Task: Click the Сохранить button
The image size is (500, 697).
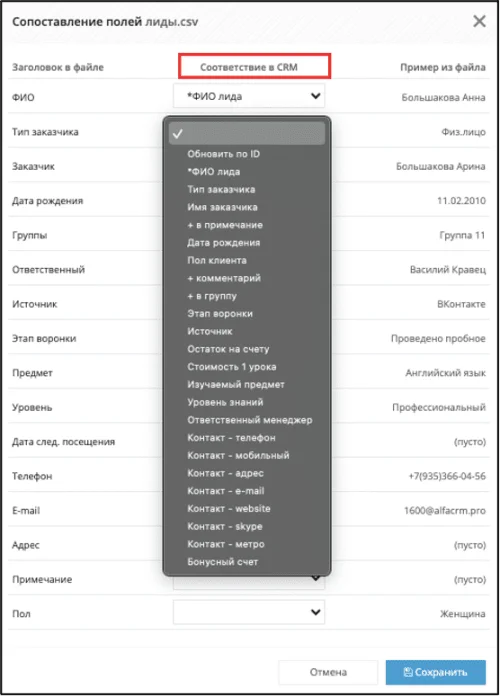Action: (436, 672)
